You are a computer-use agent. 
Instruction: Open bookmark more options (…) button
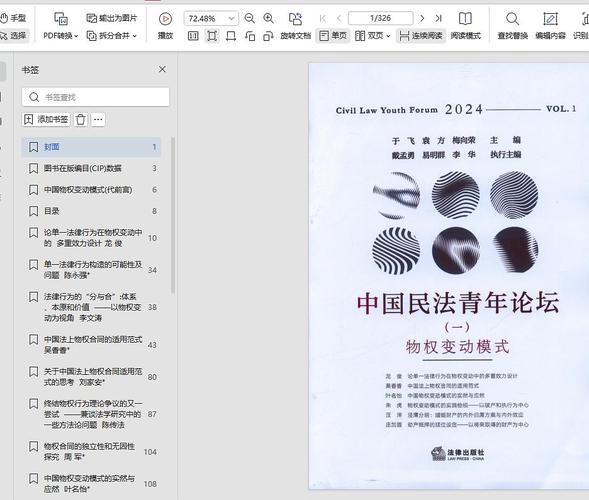pos(98,119)
